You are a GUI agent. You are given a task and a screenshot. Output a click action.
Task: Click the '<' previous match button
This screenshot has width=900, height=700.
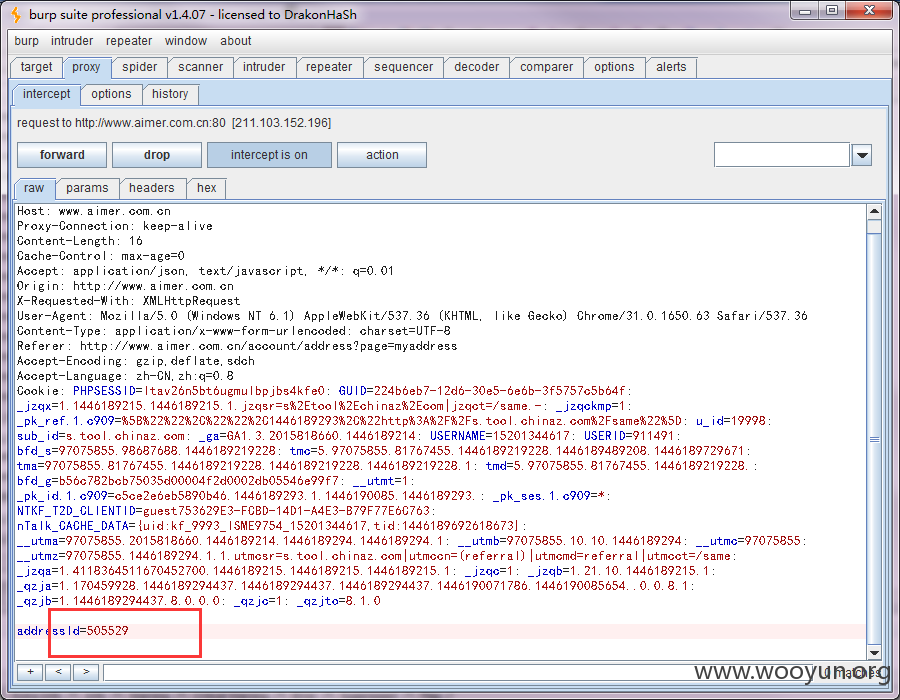[59, 672]
